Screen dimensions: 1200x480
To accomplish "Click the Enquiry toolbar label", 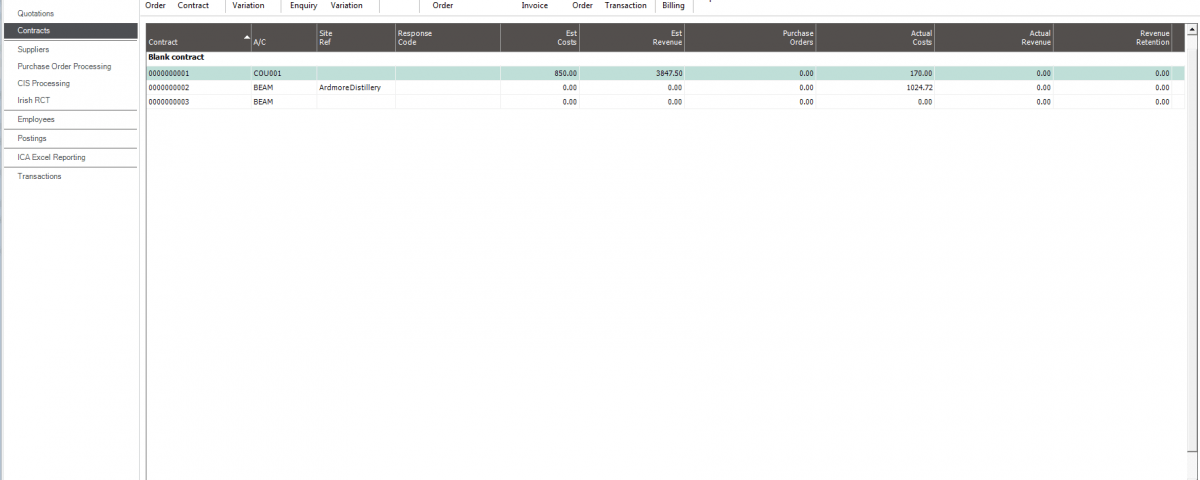I will 303,5.
